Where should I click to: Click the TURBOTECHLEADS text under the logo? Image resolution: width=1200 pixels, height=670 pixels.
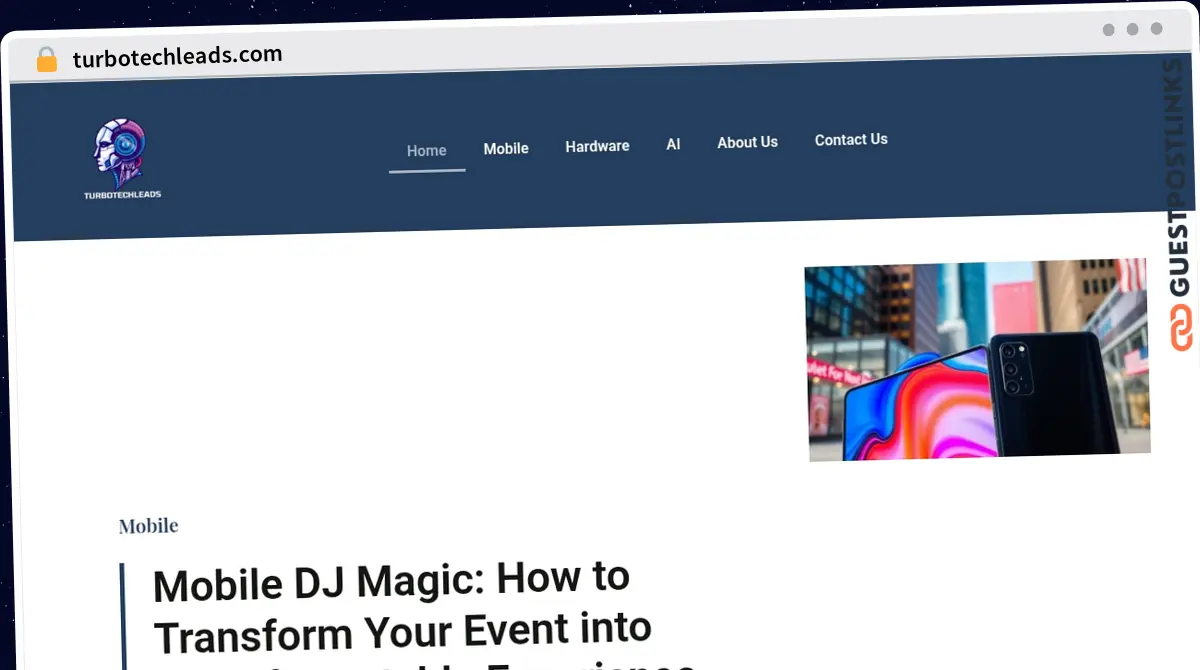123,194
